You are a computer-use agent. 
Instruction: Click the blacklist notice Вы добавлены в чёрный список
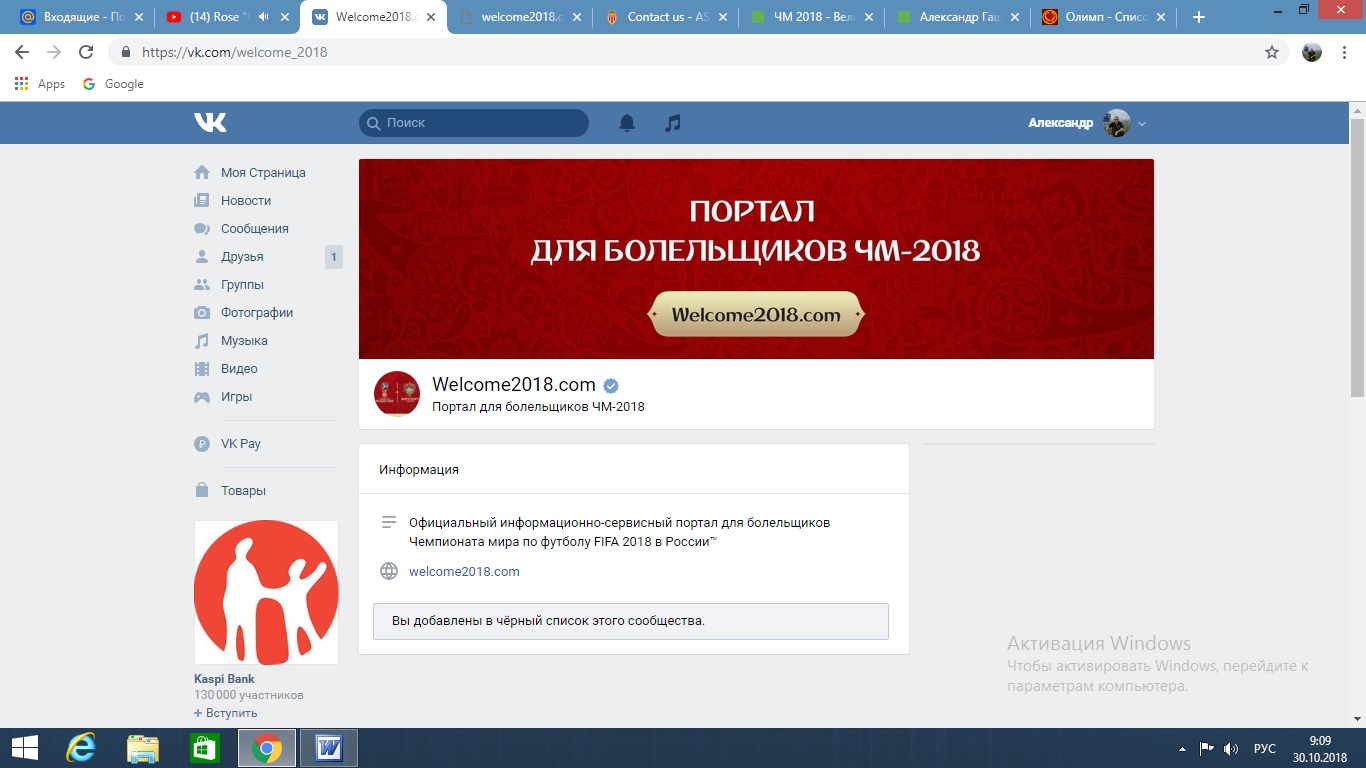click(x=631, y=621)
